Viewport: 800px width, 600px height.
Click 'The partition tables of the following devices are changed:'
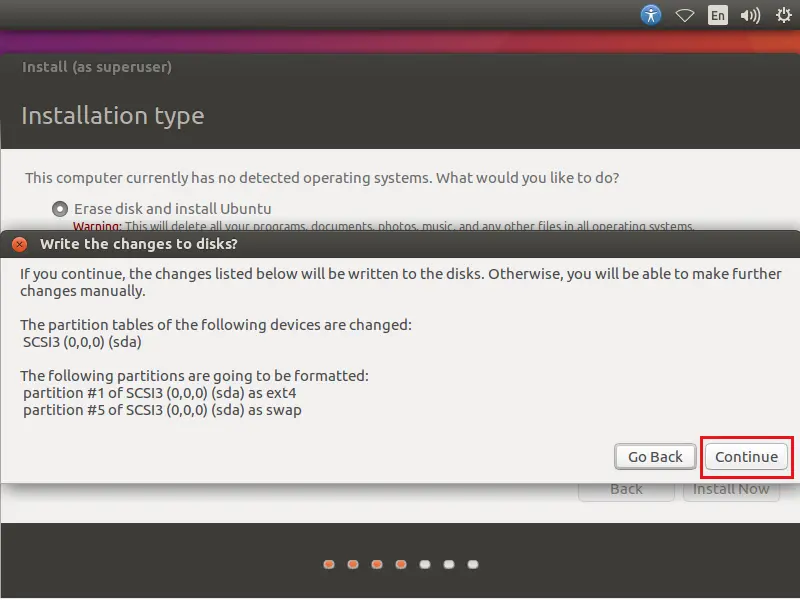pos(216,325)
